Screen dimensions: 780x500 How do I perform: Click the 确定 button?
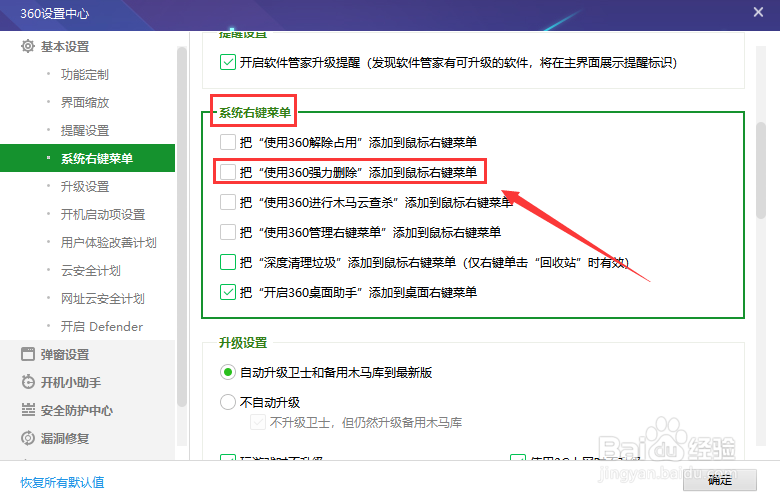(x=720, y=480)
